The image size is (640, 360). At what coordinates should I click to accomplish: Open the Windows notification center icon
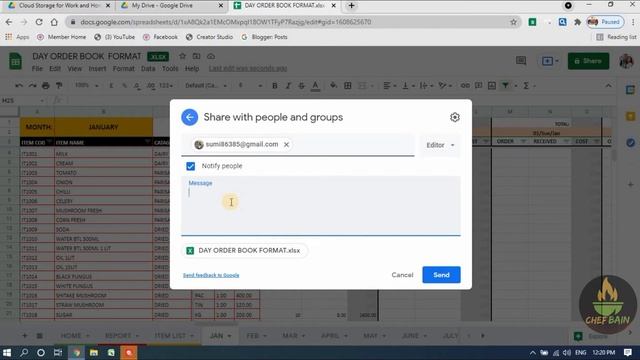[x=628, y=353]
